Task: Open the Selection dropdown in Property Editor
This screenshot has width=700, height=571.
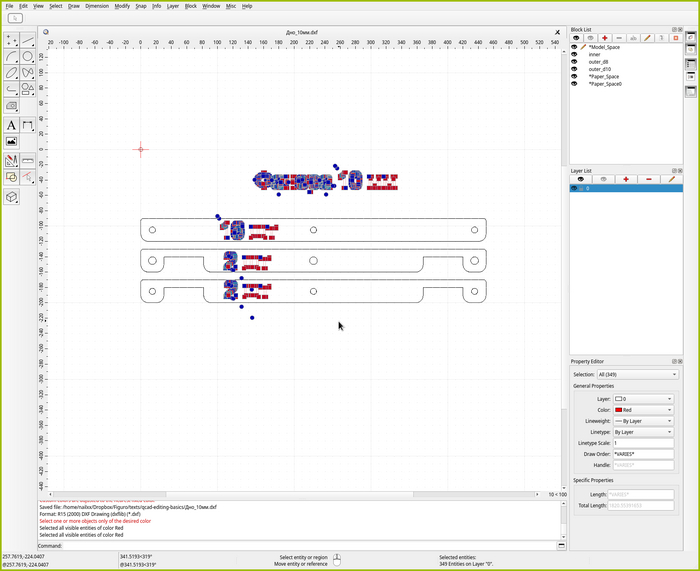Action: coord(639,374)
